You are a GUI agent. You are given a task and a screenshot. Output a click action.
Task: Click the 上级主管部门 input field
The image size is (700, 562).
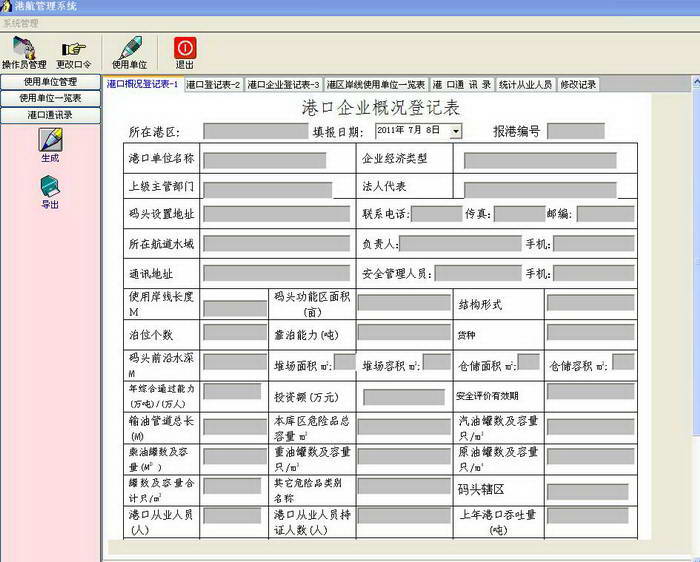pyautogui.click(x=267, y=190)
